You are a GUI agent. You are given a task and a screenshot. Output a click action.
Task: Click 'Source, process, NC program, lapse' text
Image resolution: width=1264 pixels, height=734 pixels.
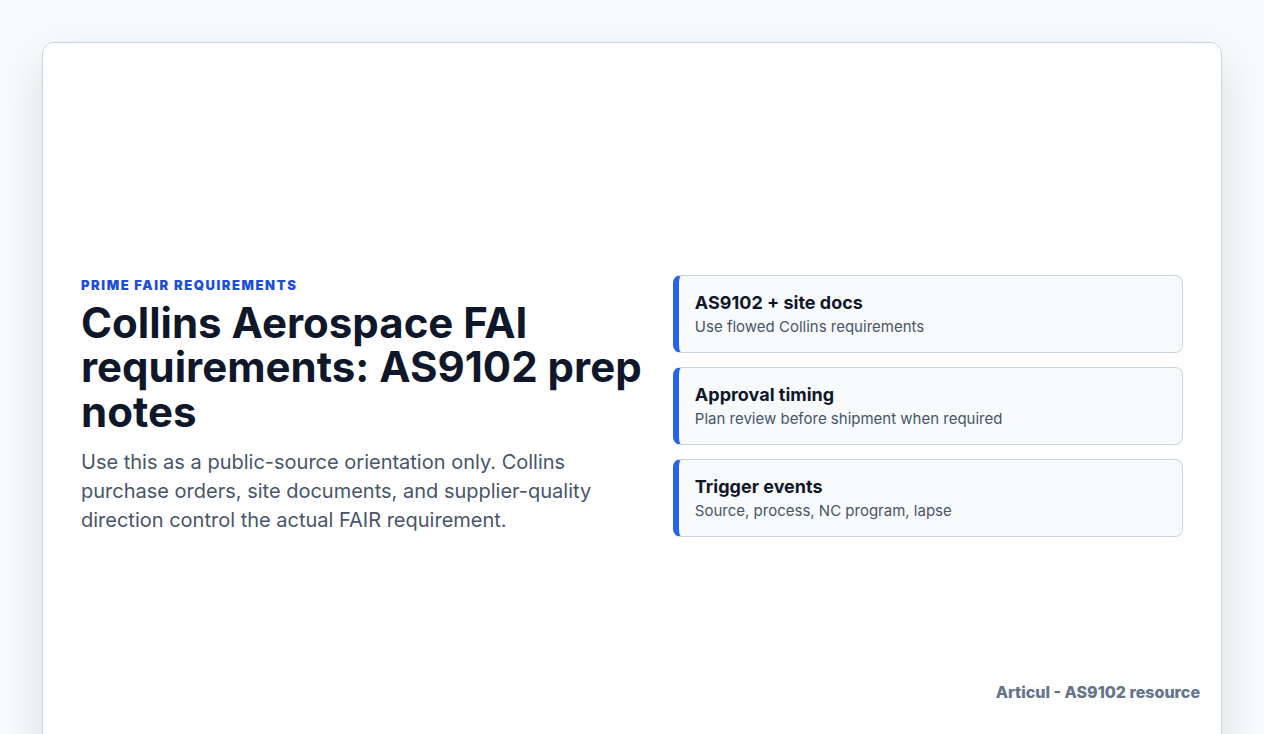point(823,511)
